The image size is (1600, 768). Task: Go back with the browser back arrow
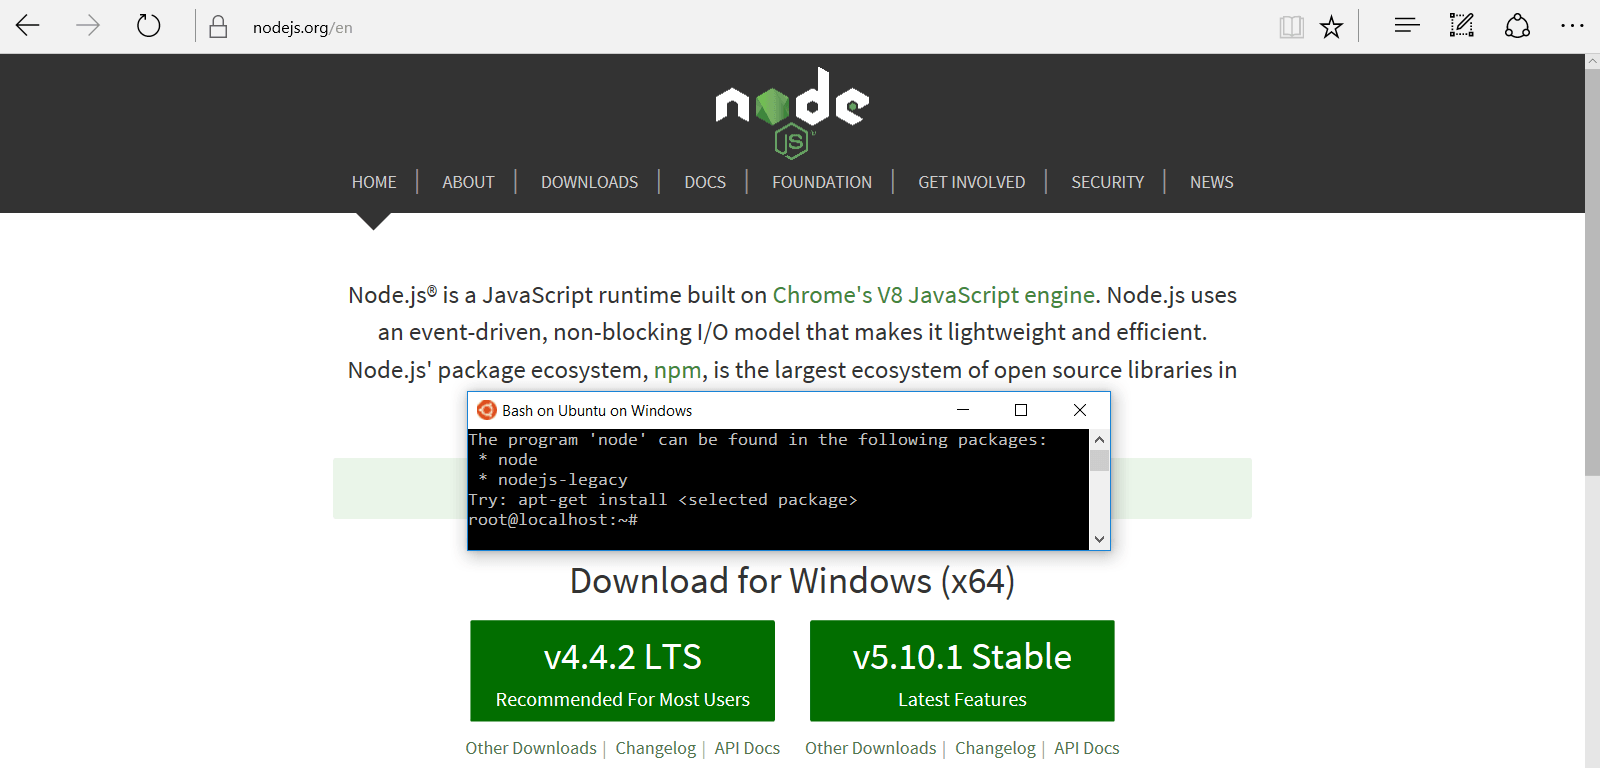tap(28, 26)
